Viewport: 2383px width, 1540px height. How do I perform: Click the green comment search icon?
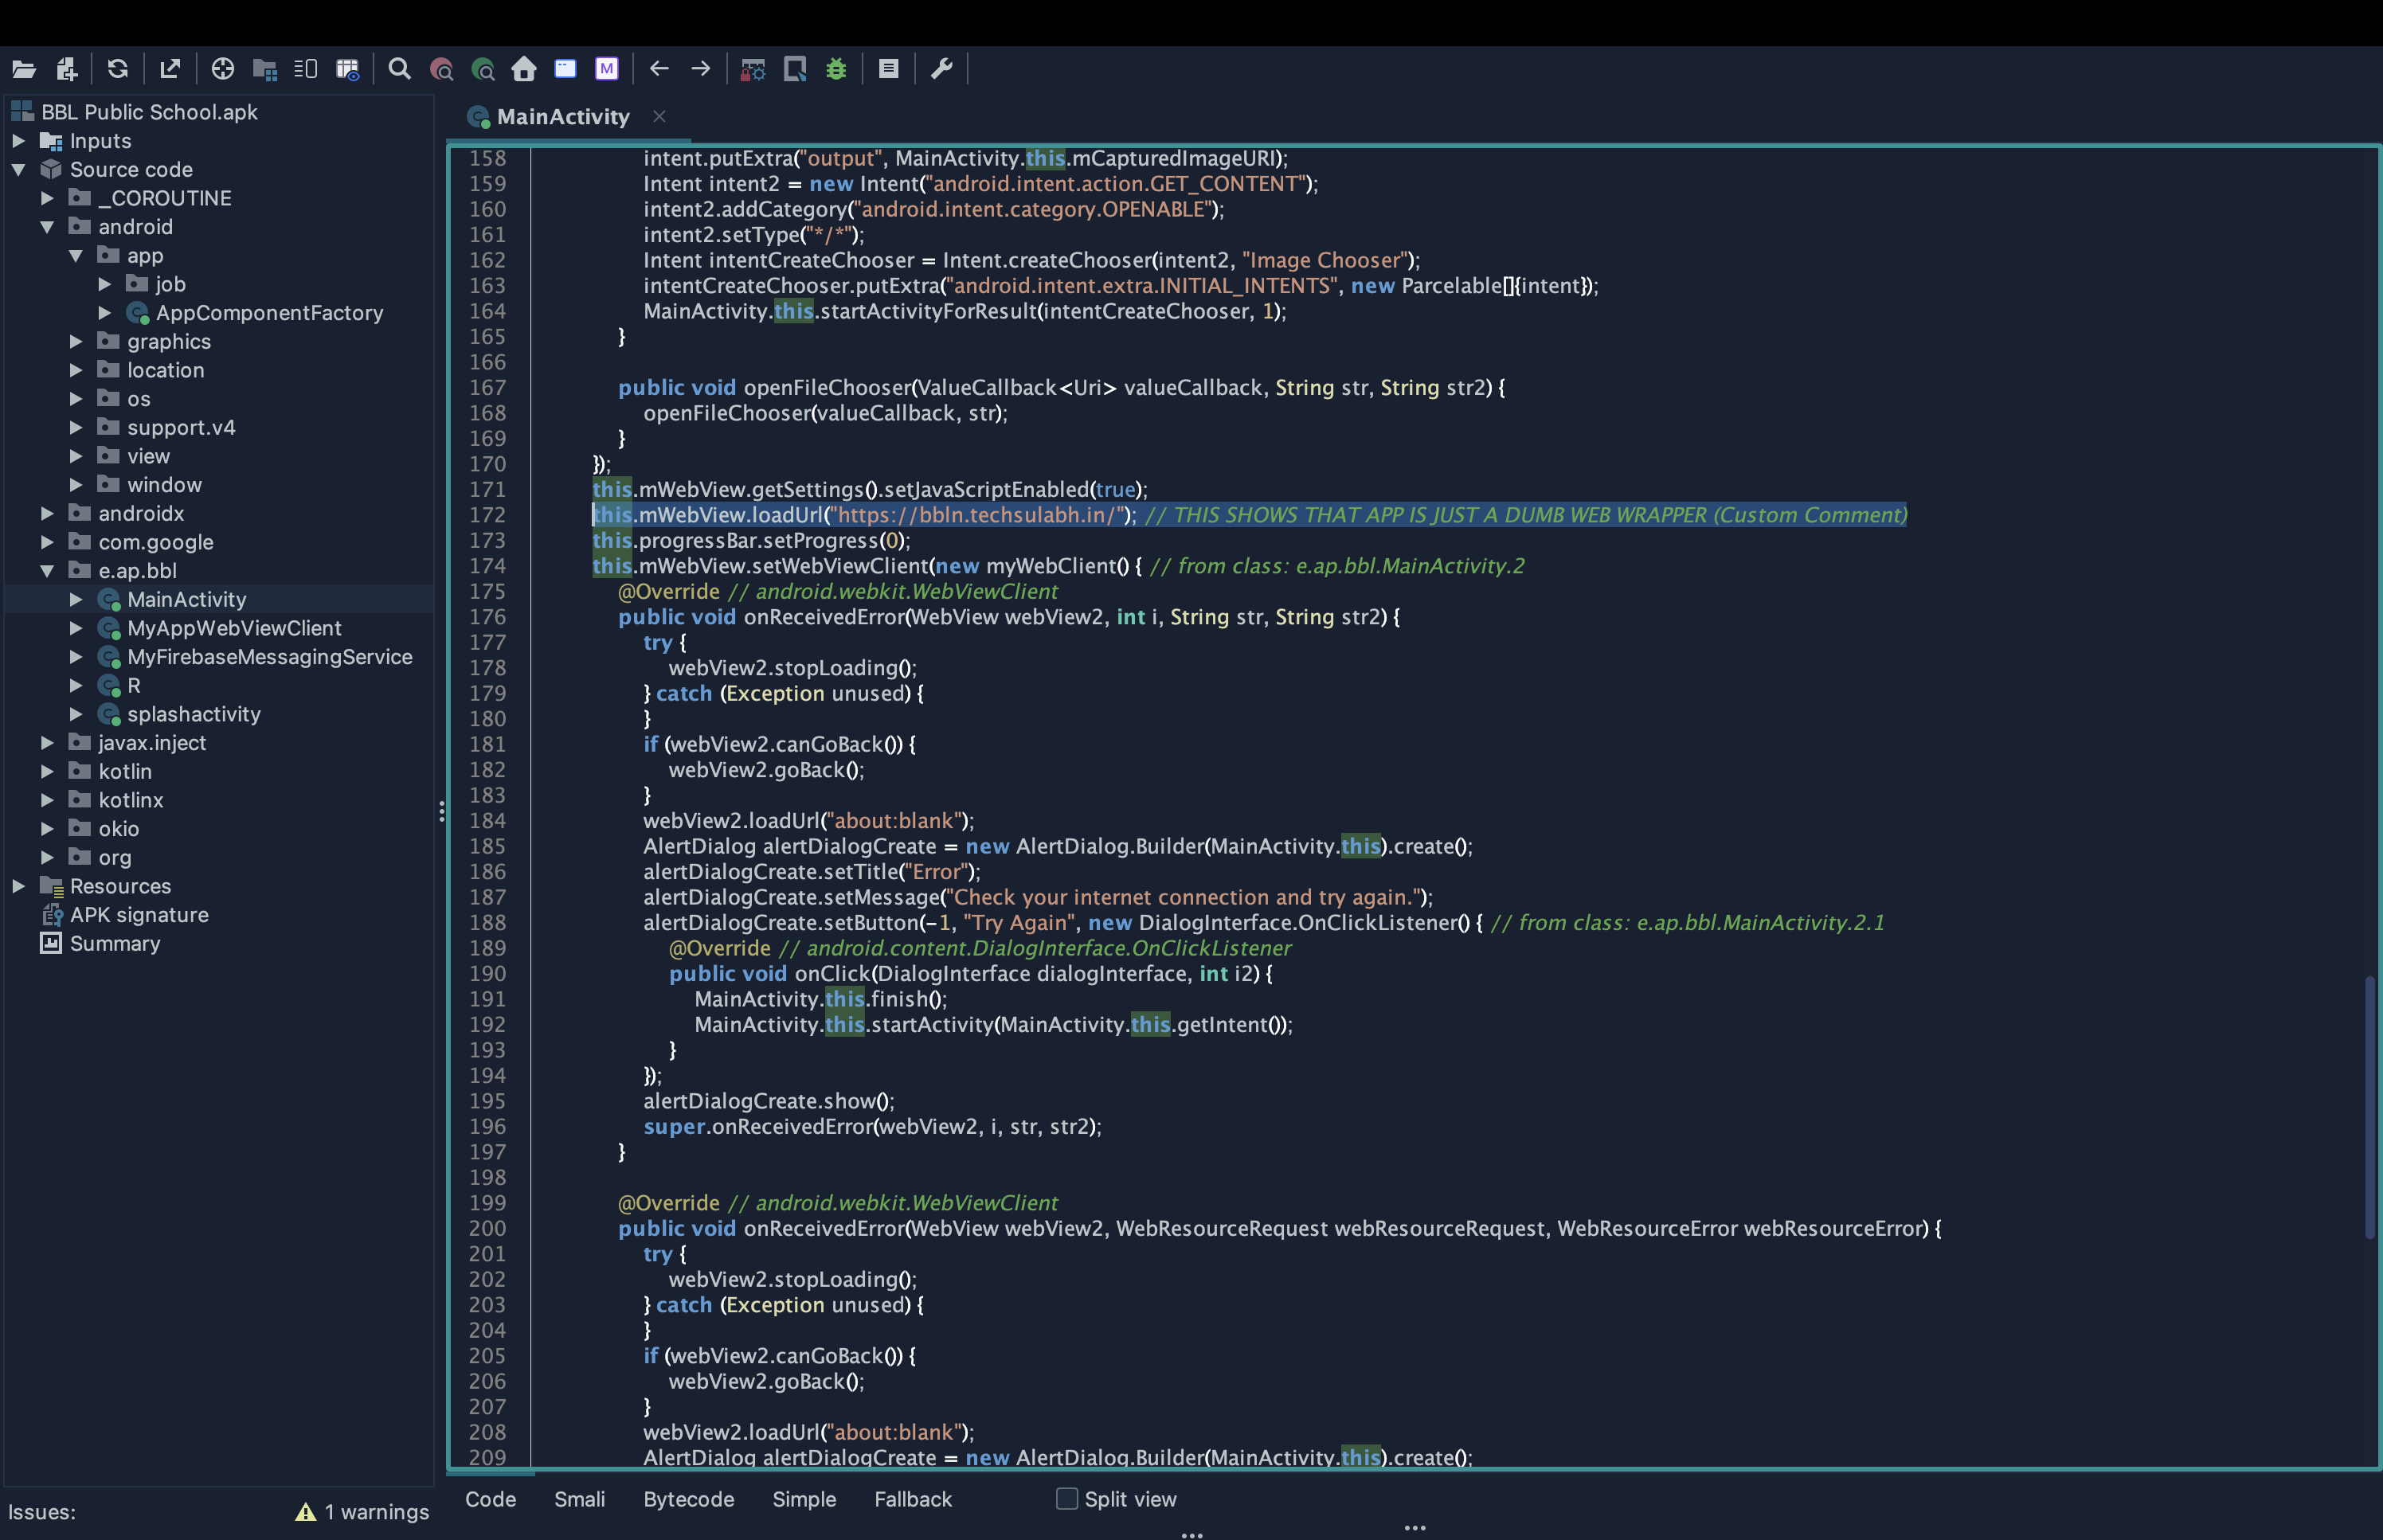(483, 69)
